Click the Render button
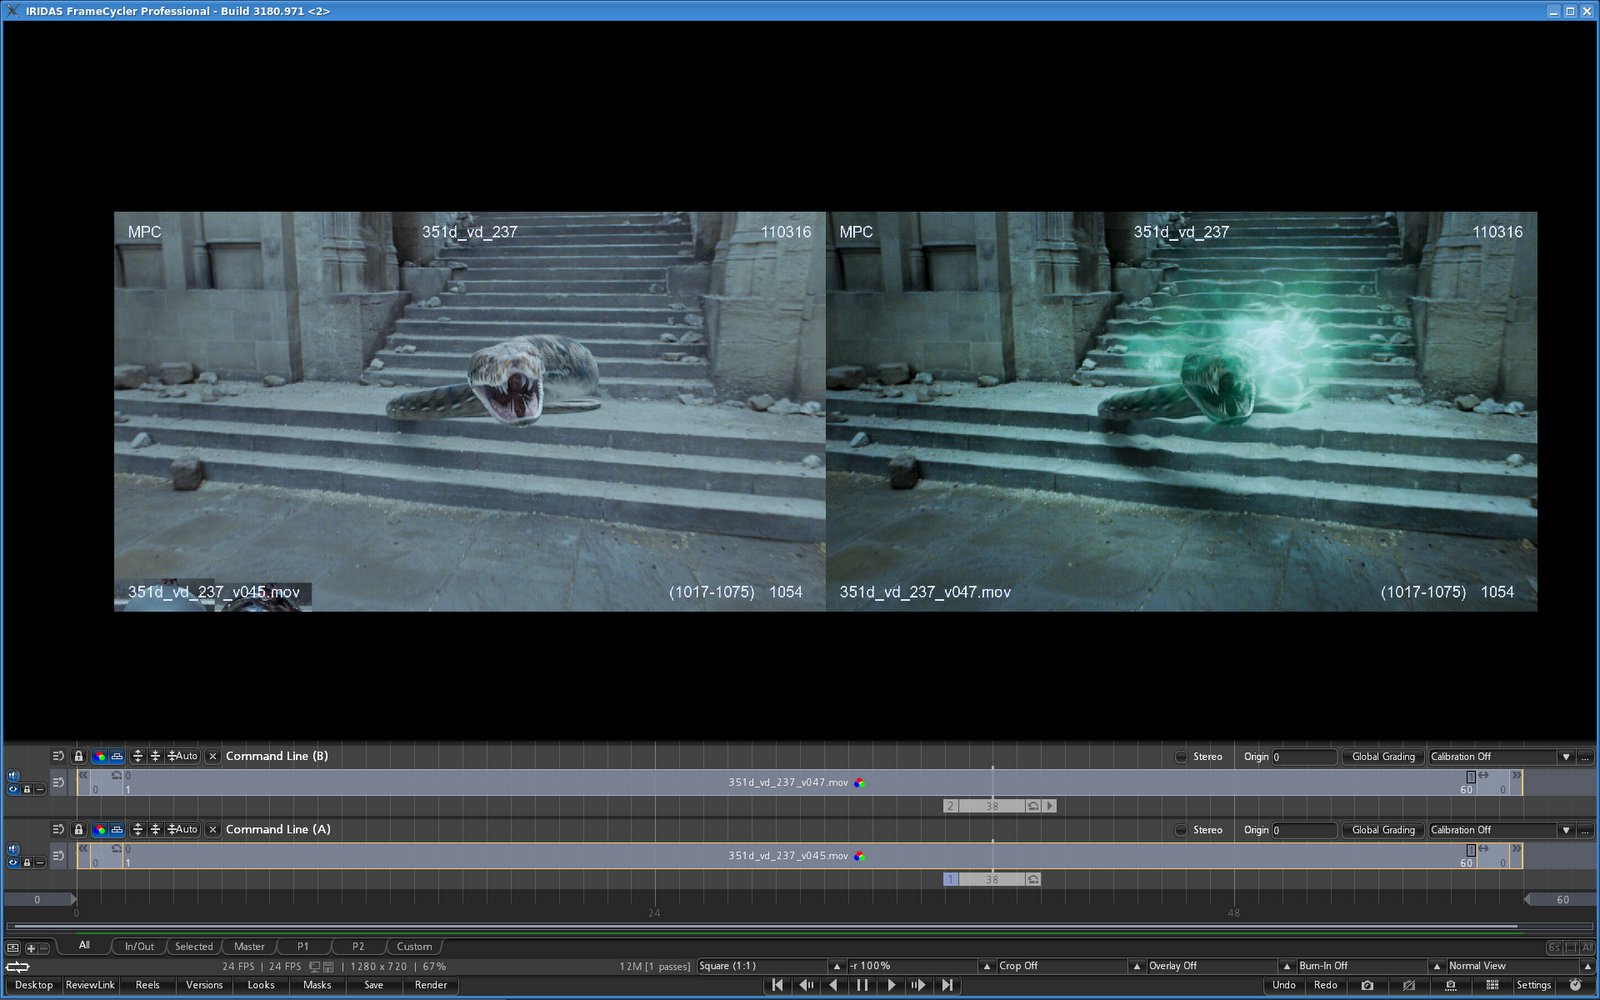Viewport: 1600px width, 1000px height. [x=430, y=985]
